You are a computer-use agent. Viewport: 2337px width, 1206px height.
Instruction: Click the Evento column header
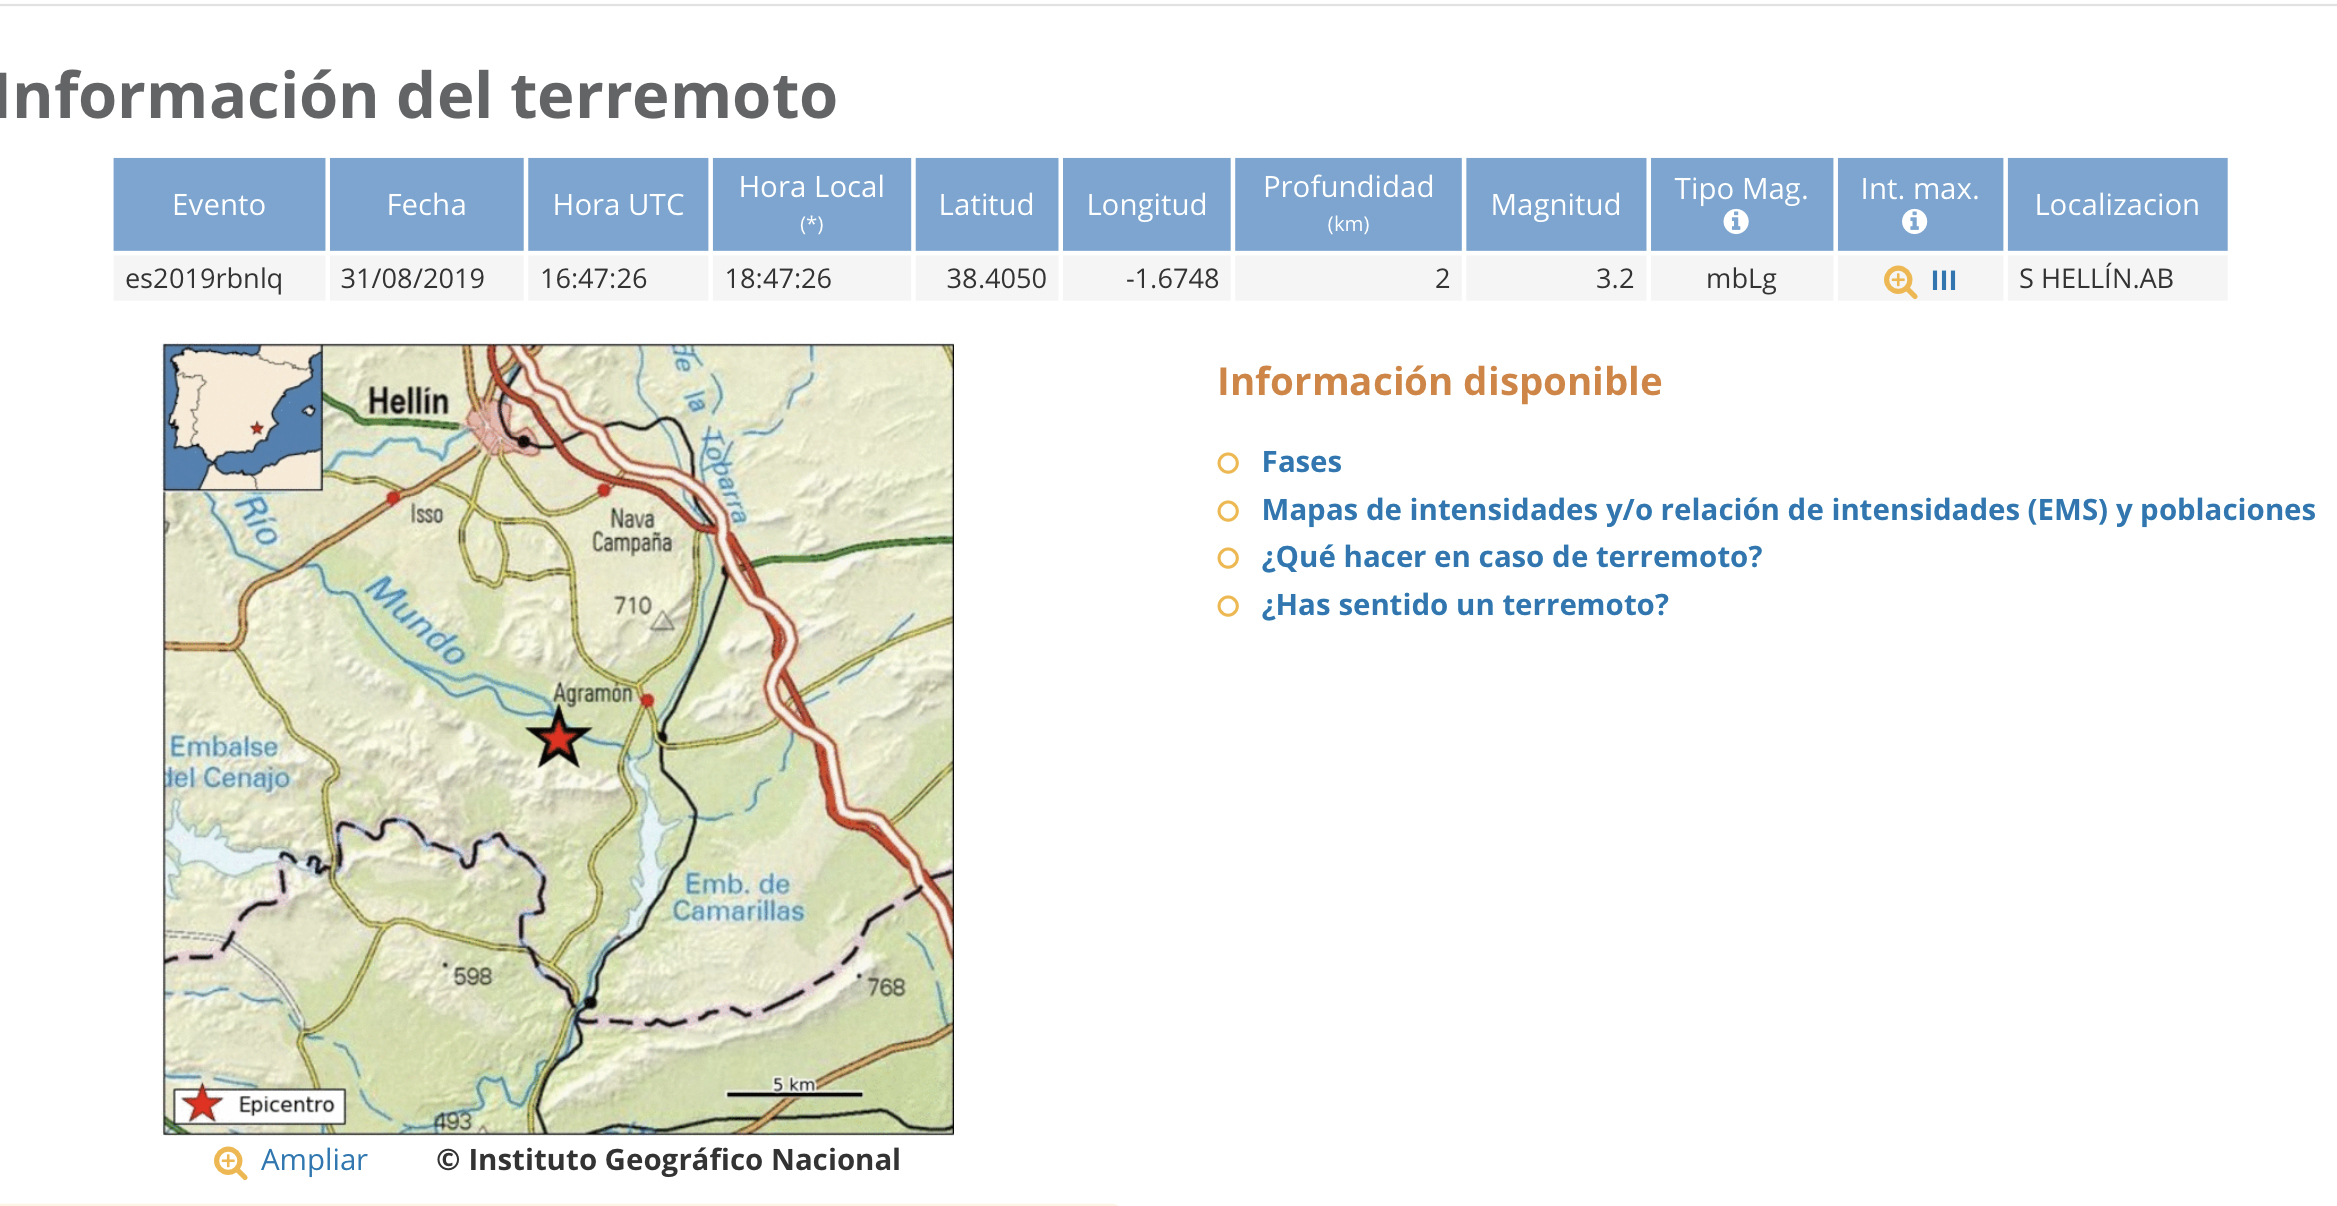point(219,205)
